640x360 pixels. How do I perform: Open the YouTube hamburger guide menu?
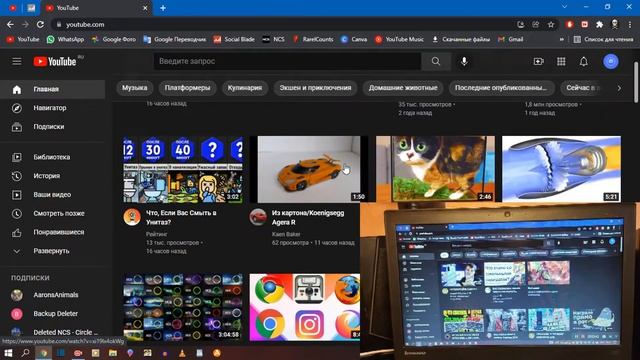pos(17,61)
